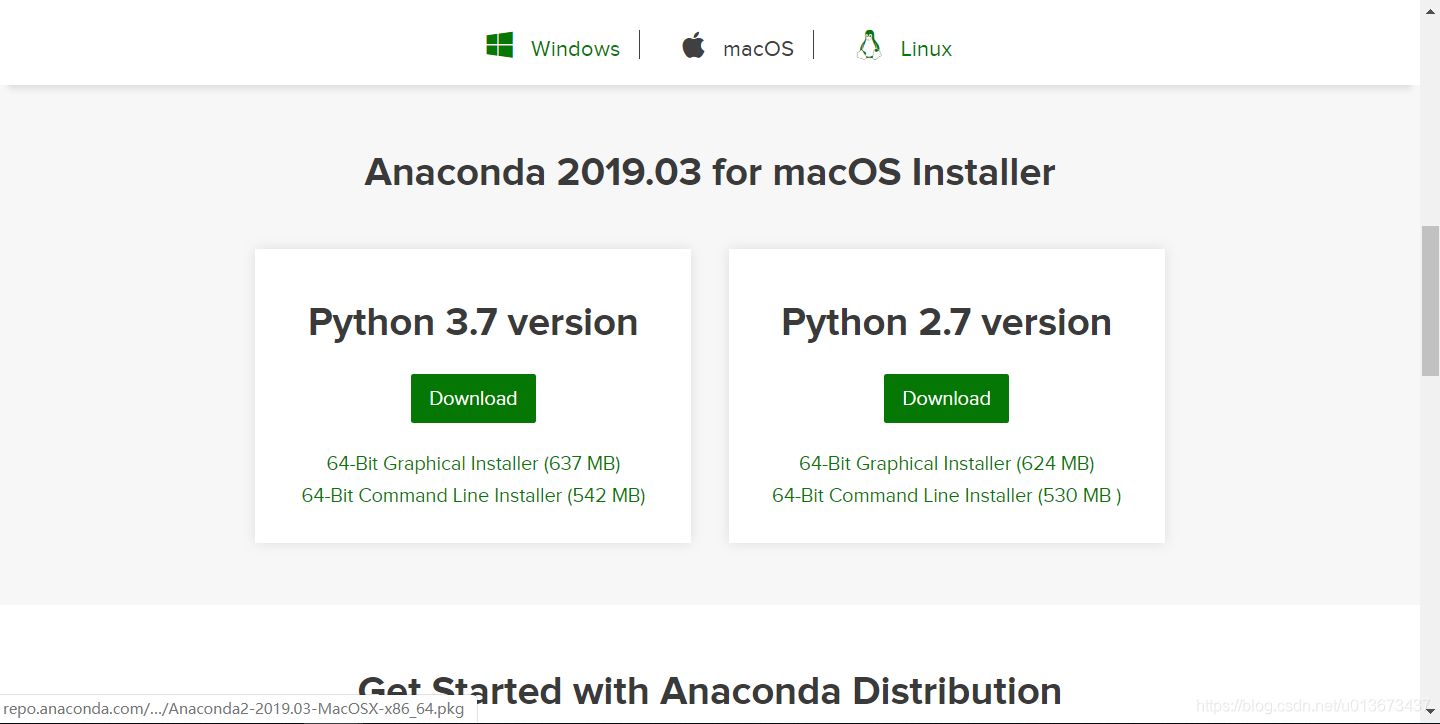Click the Python 3.7 version heading
The height and width of the screenshot is (724, 1440).
473,322
